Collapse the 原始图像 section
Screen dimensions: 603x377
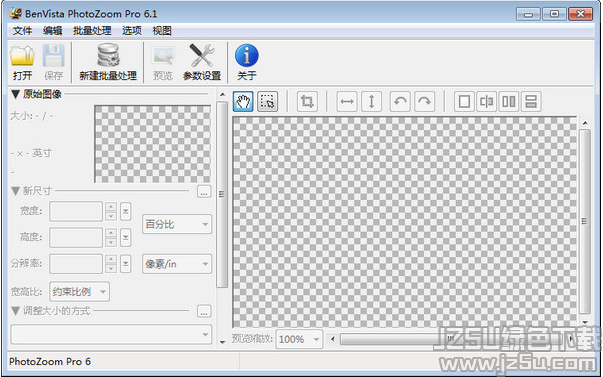[15, 94]
